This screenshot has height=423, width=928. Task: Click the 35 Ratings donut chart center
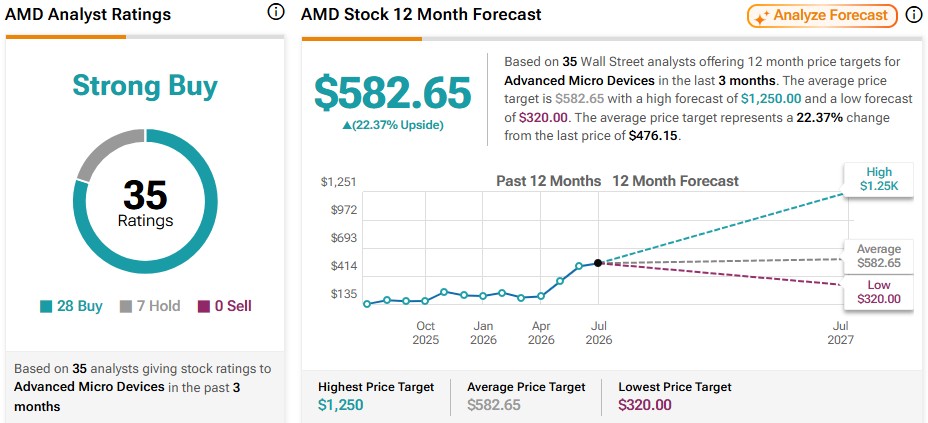click(146, 202)
